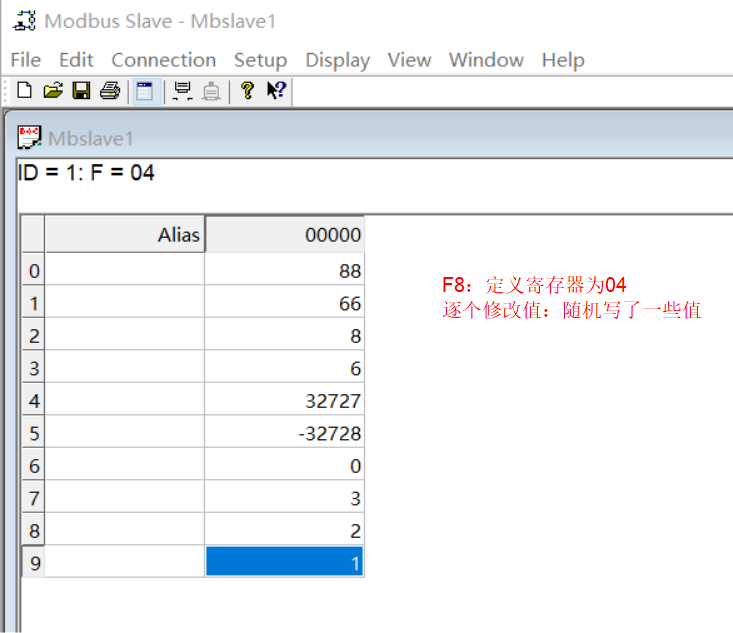Click the Connect toolbar icon

tap(182, 91)
